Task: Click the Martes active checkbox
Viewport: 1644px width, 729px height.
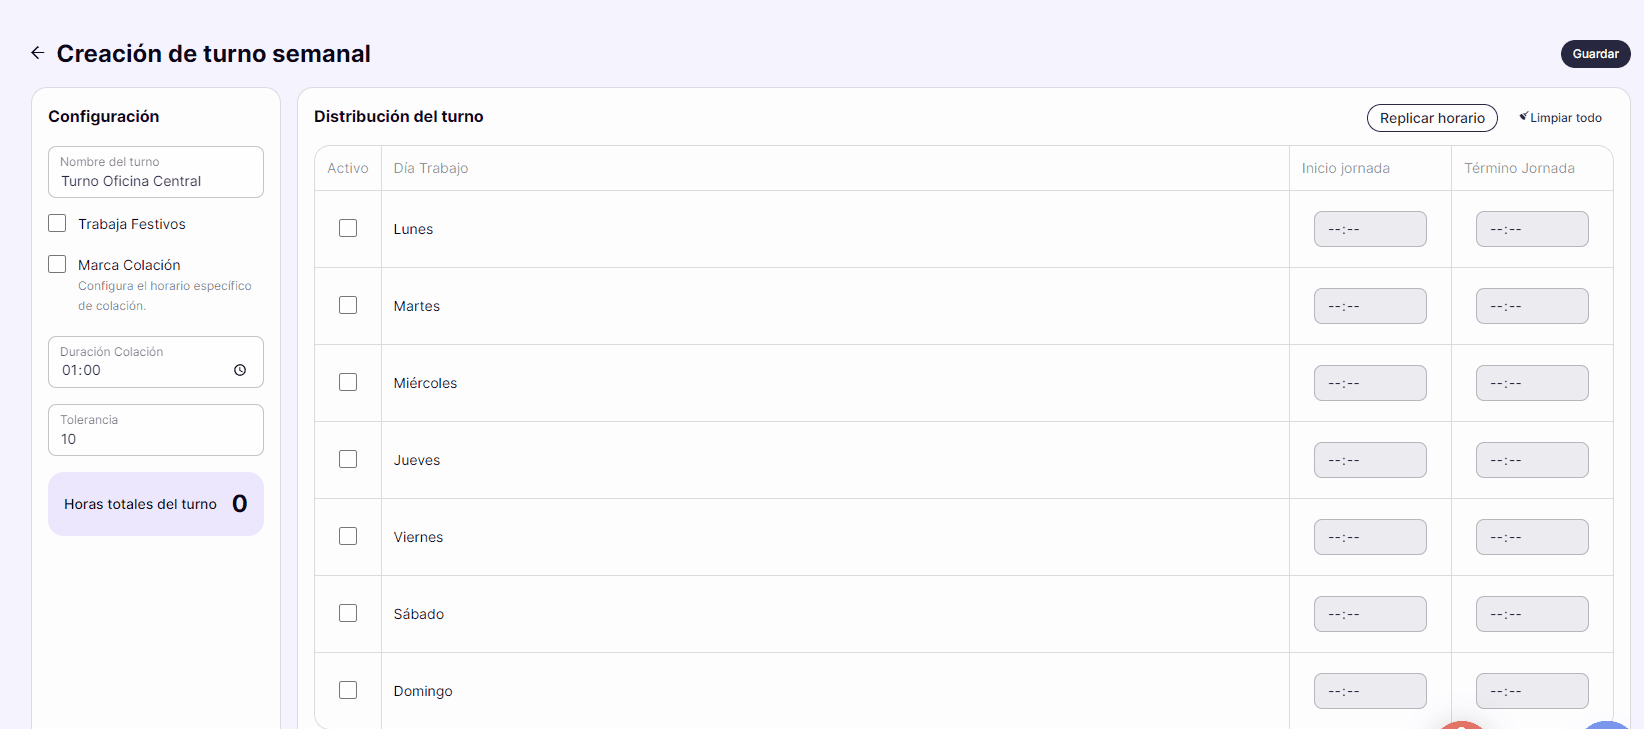Action: point(348,305)
